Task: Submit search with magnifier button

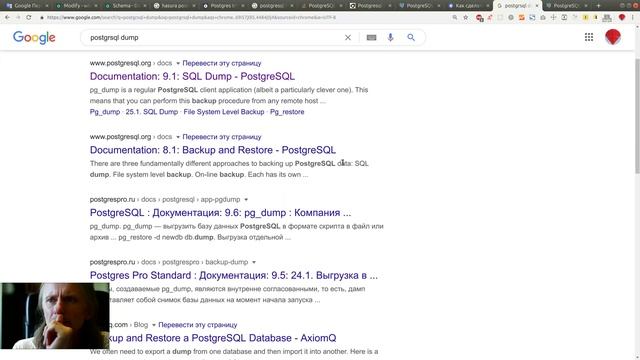Action: pyautogui.click(x=411, y=38)
